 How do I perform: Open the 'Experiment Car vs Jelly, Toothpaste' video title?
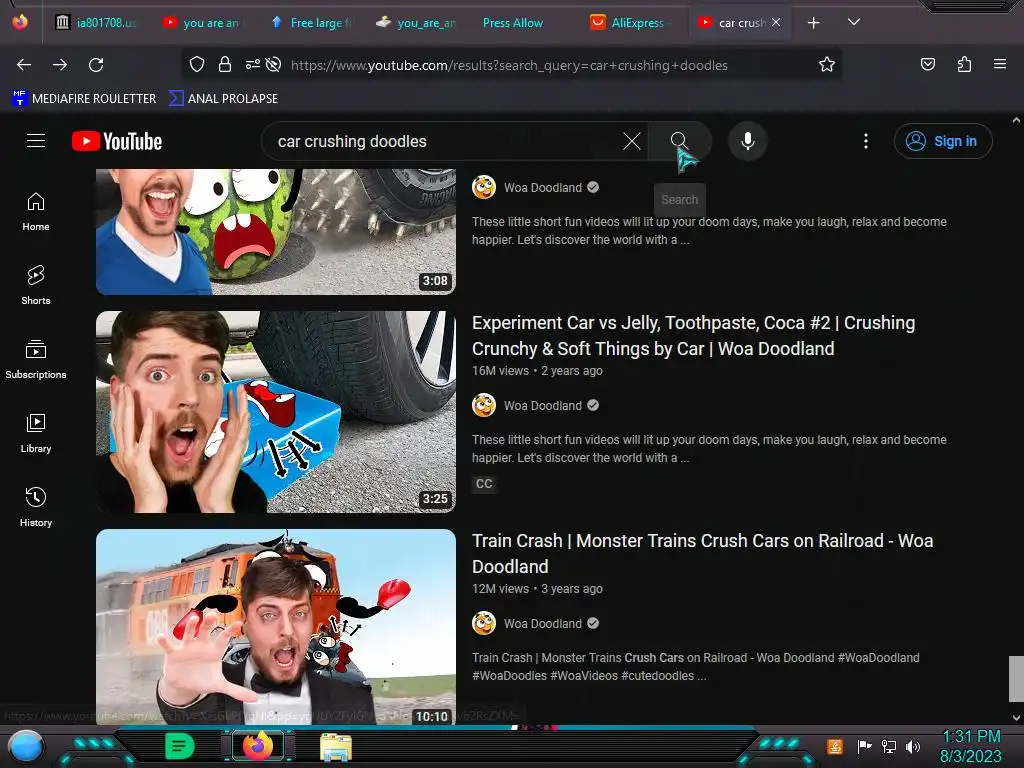694,336
